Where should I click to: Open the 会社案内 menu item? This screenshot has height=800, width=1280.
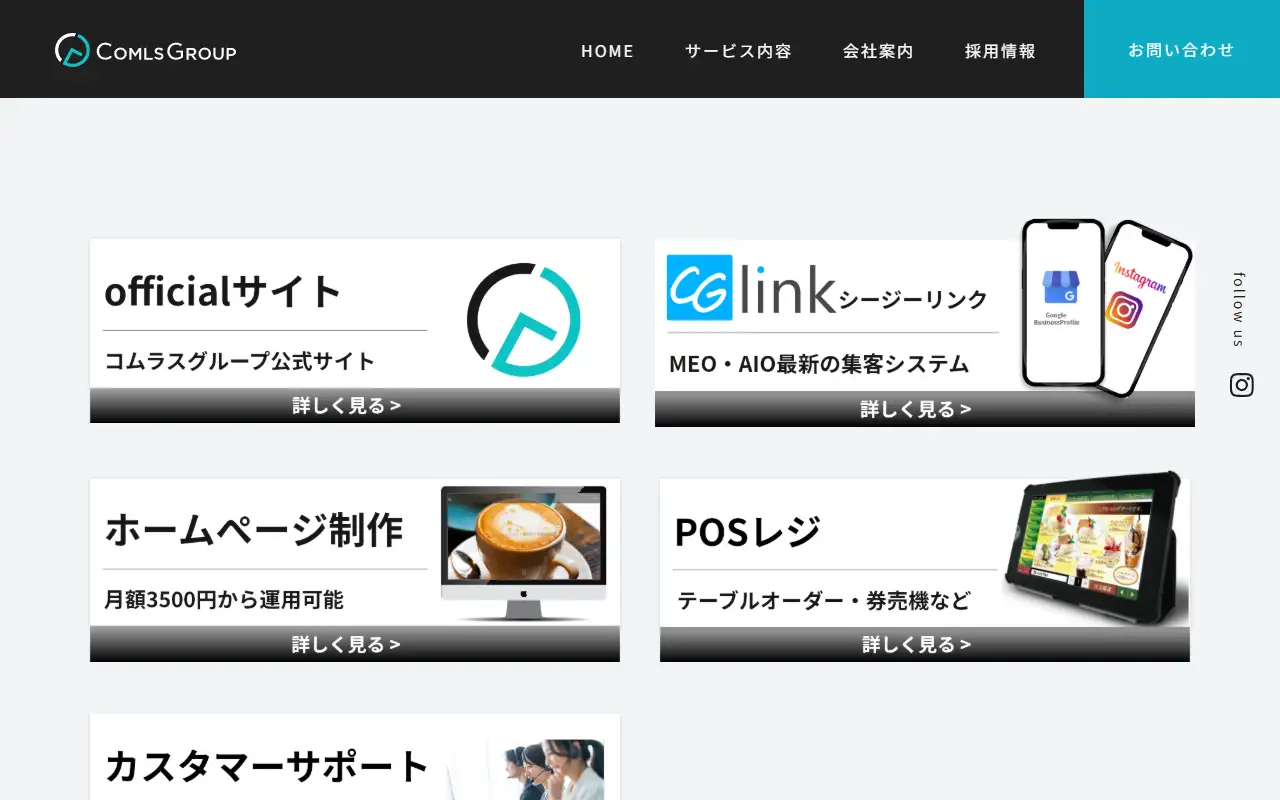point(878,50)
